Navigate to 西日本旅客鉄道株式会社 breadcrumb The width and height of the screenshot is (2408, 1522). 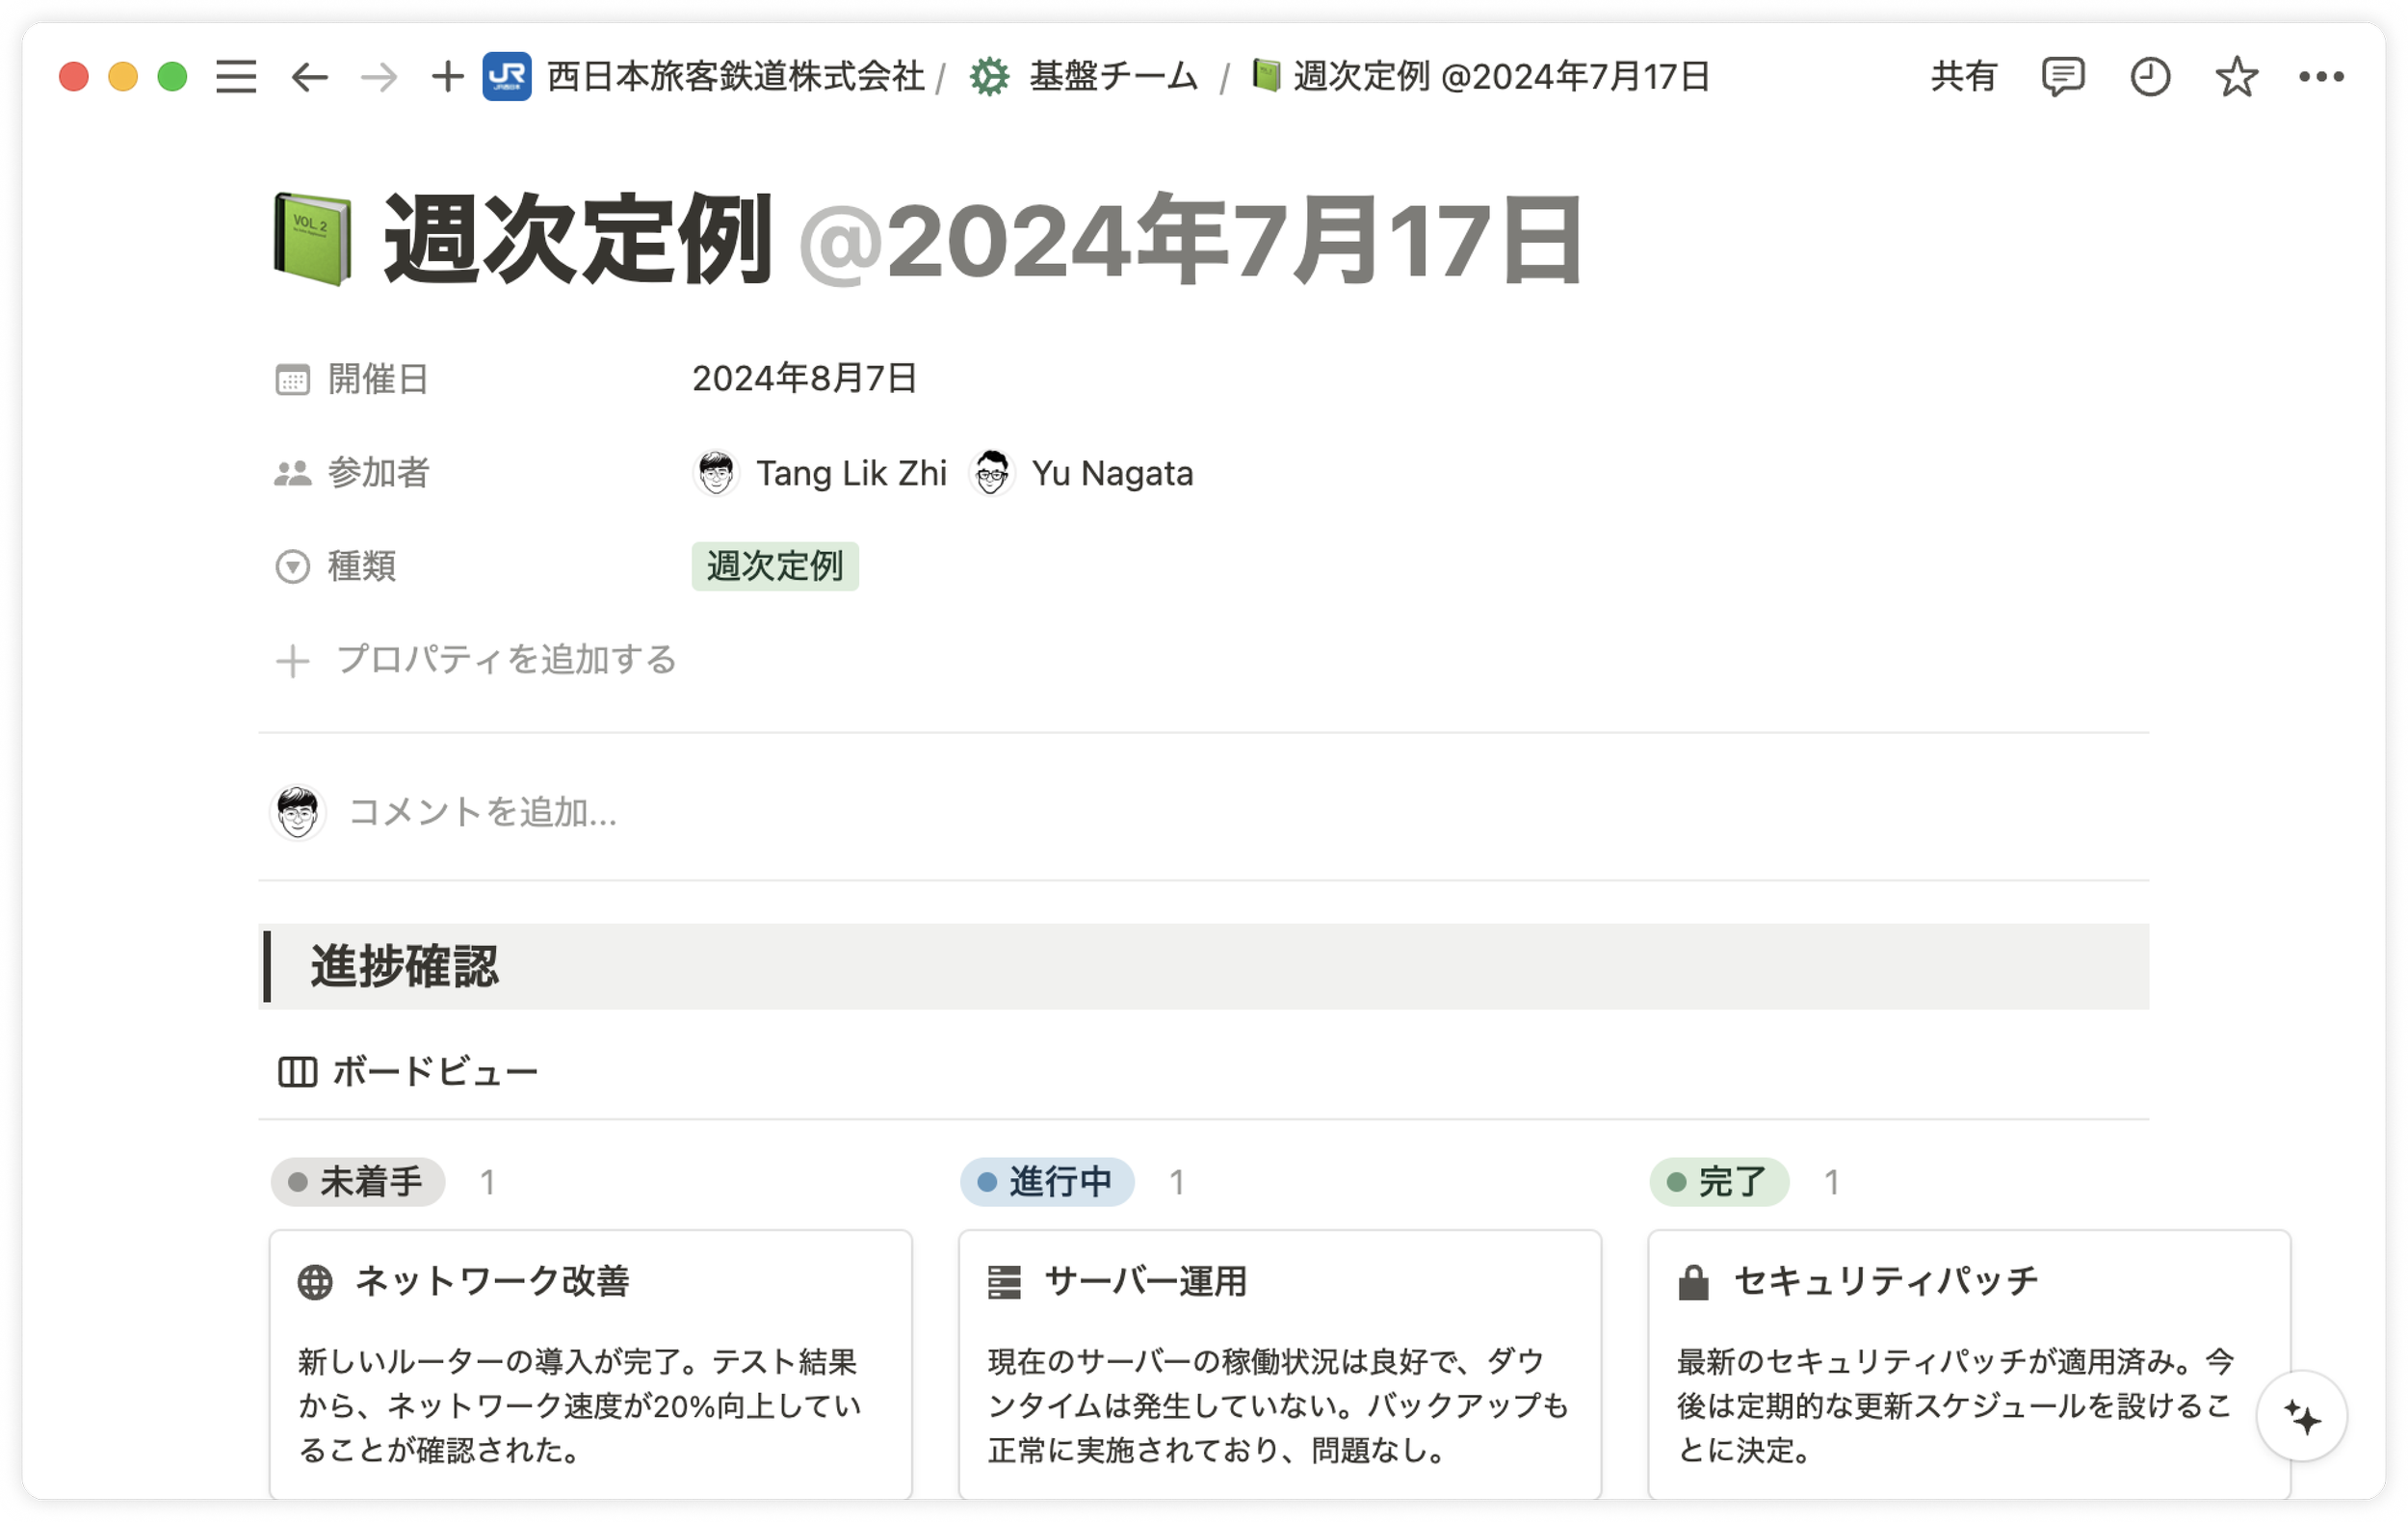point(735,77)
